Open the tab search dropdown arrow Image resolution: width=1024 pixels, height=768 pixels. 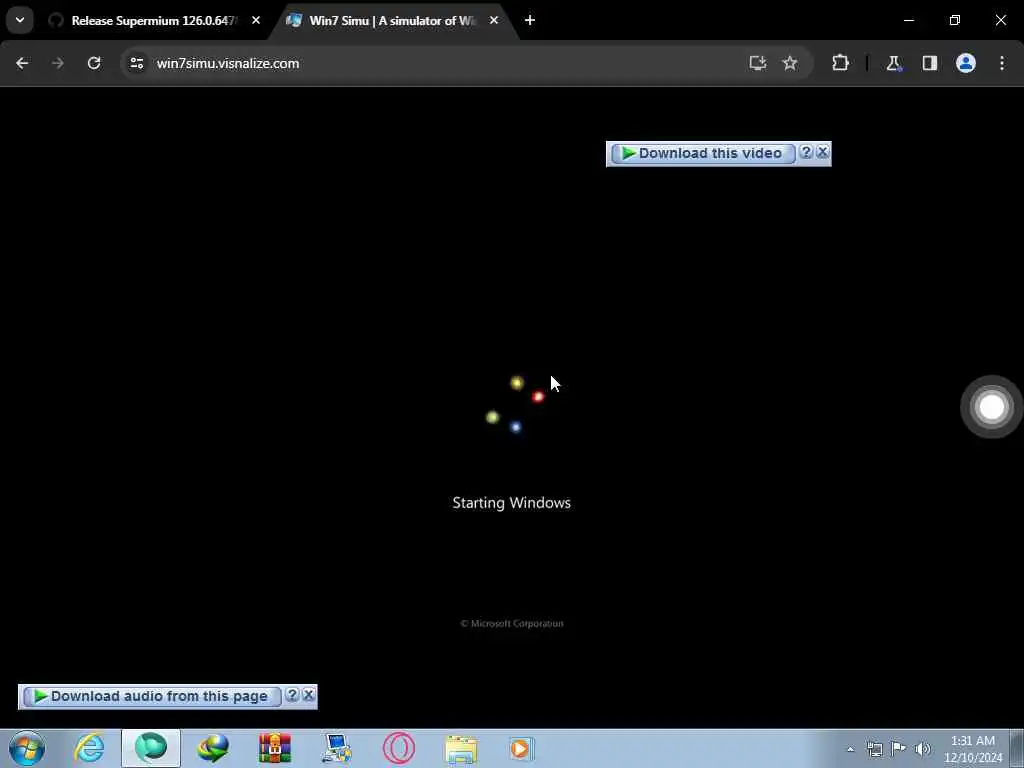pos(20,20)
